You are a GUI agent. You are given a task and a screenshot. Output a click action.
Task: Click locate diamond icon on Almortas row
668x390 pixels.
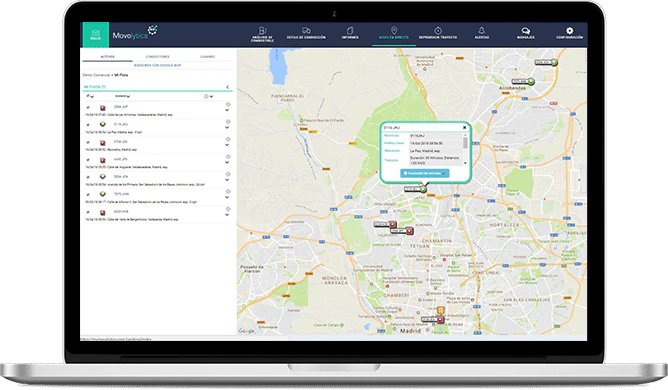228,104
